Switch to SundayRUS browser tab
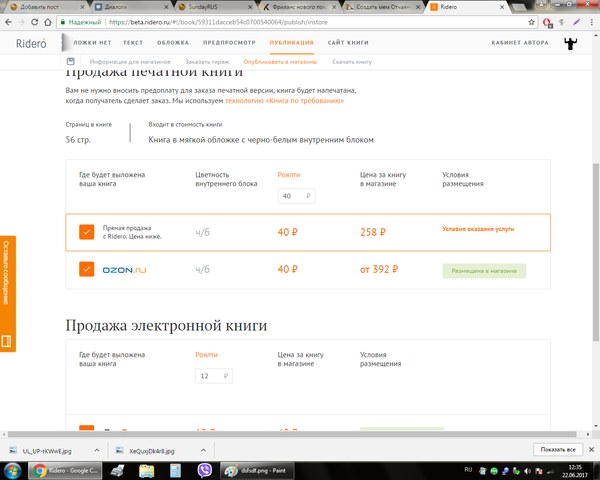 click(214, 7)
